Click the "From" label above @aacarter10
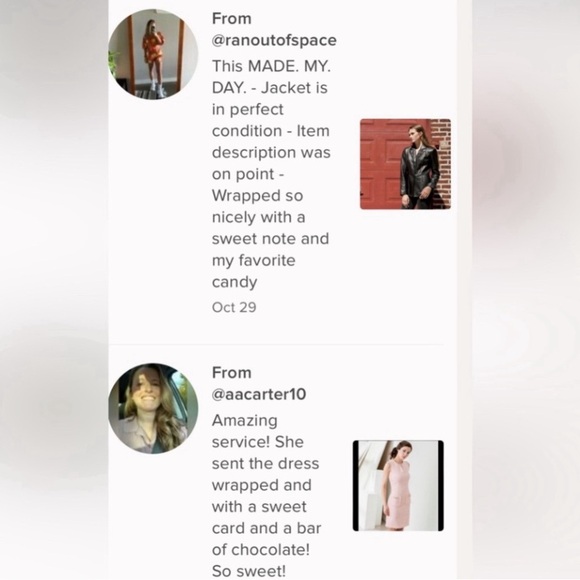This screenshot has width=580, height=580. pos(232,372)
